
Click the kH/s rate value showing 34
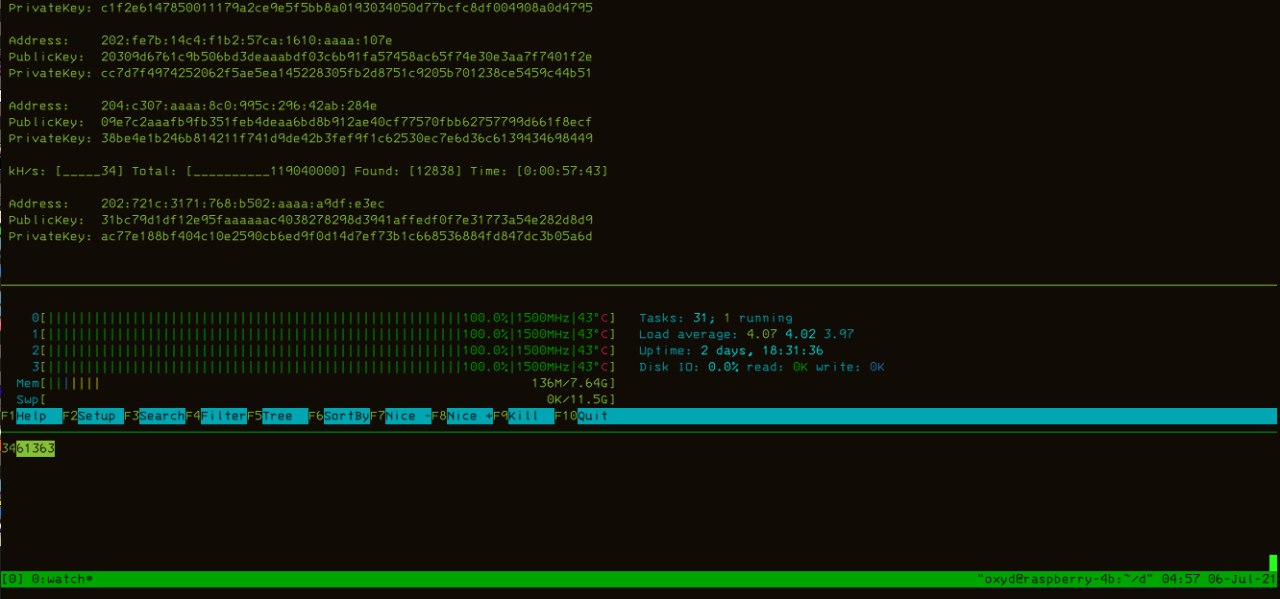click(109, 171)
